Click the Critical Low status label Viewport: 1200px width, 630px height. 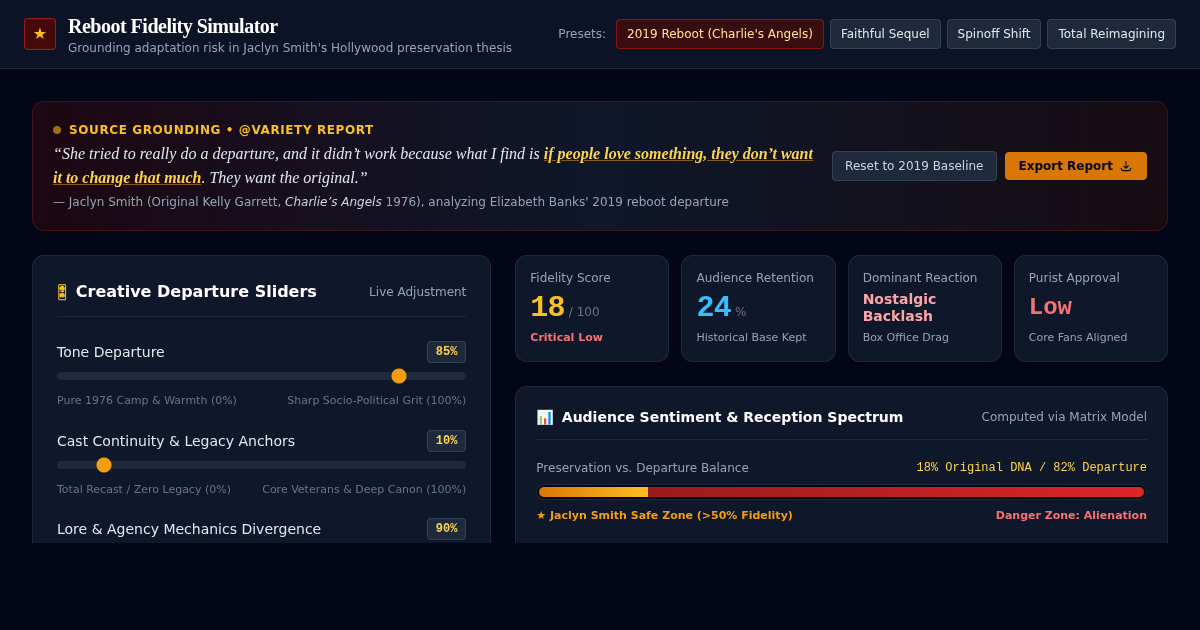(x=566, y=338)
